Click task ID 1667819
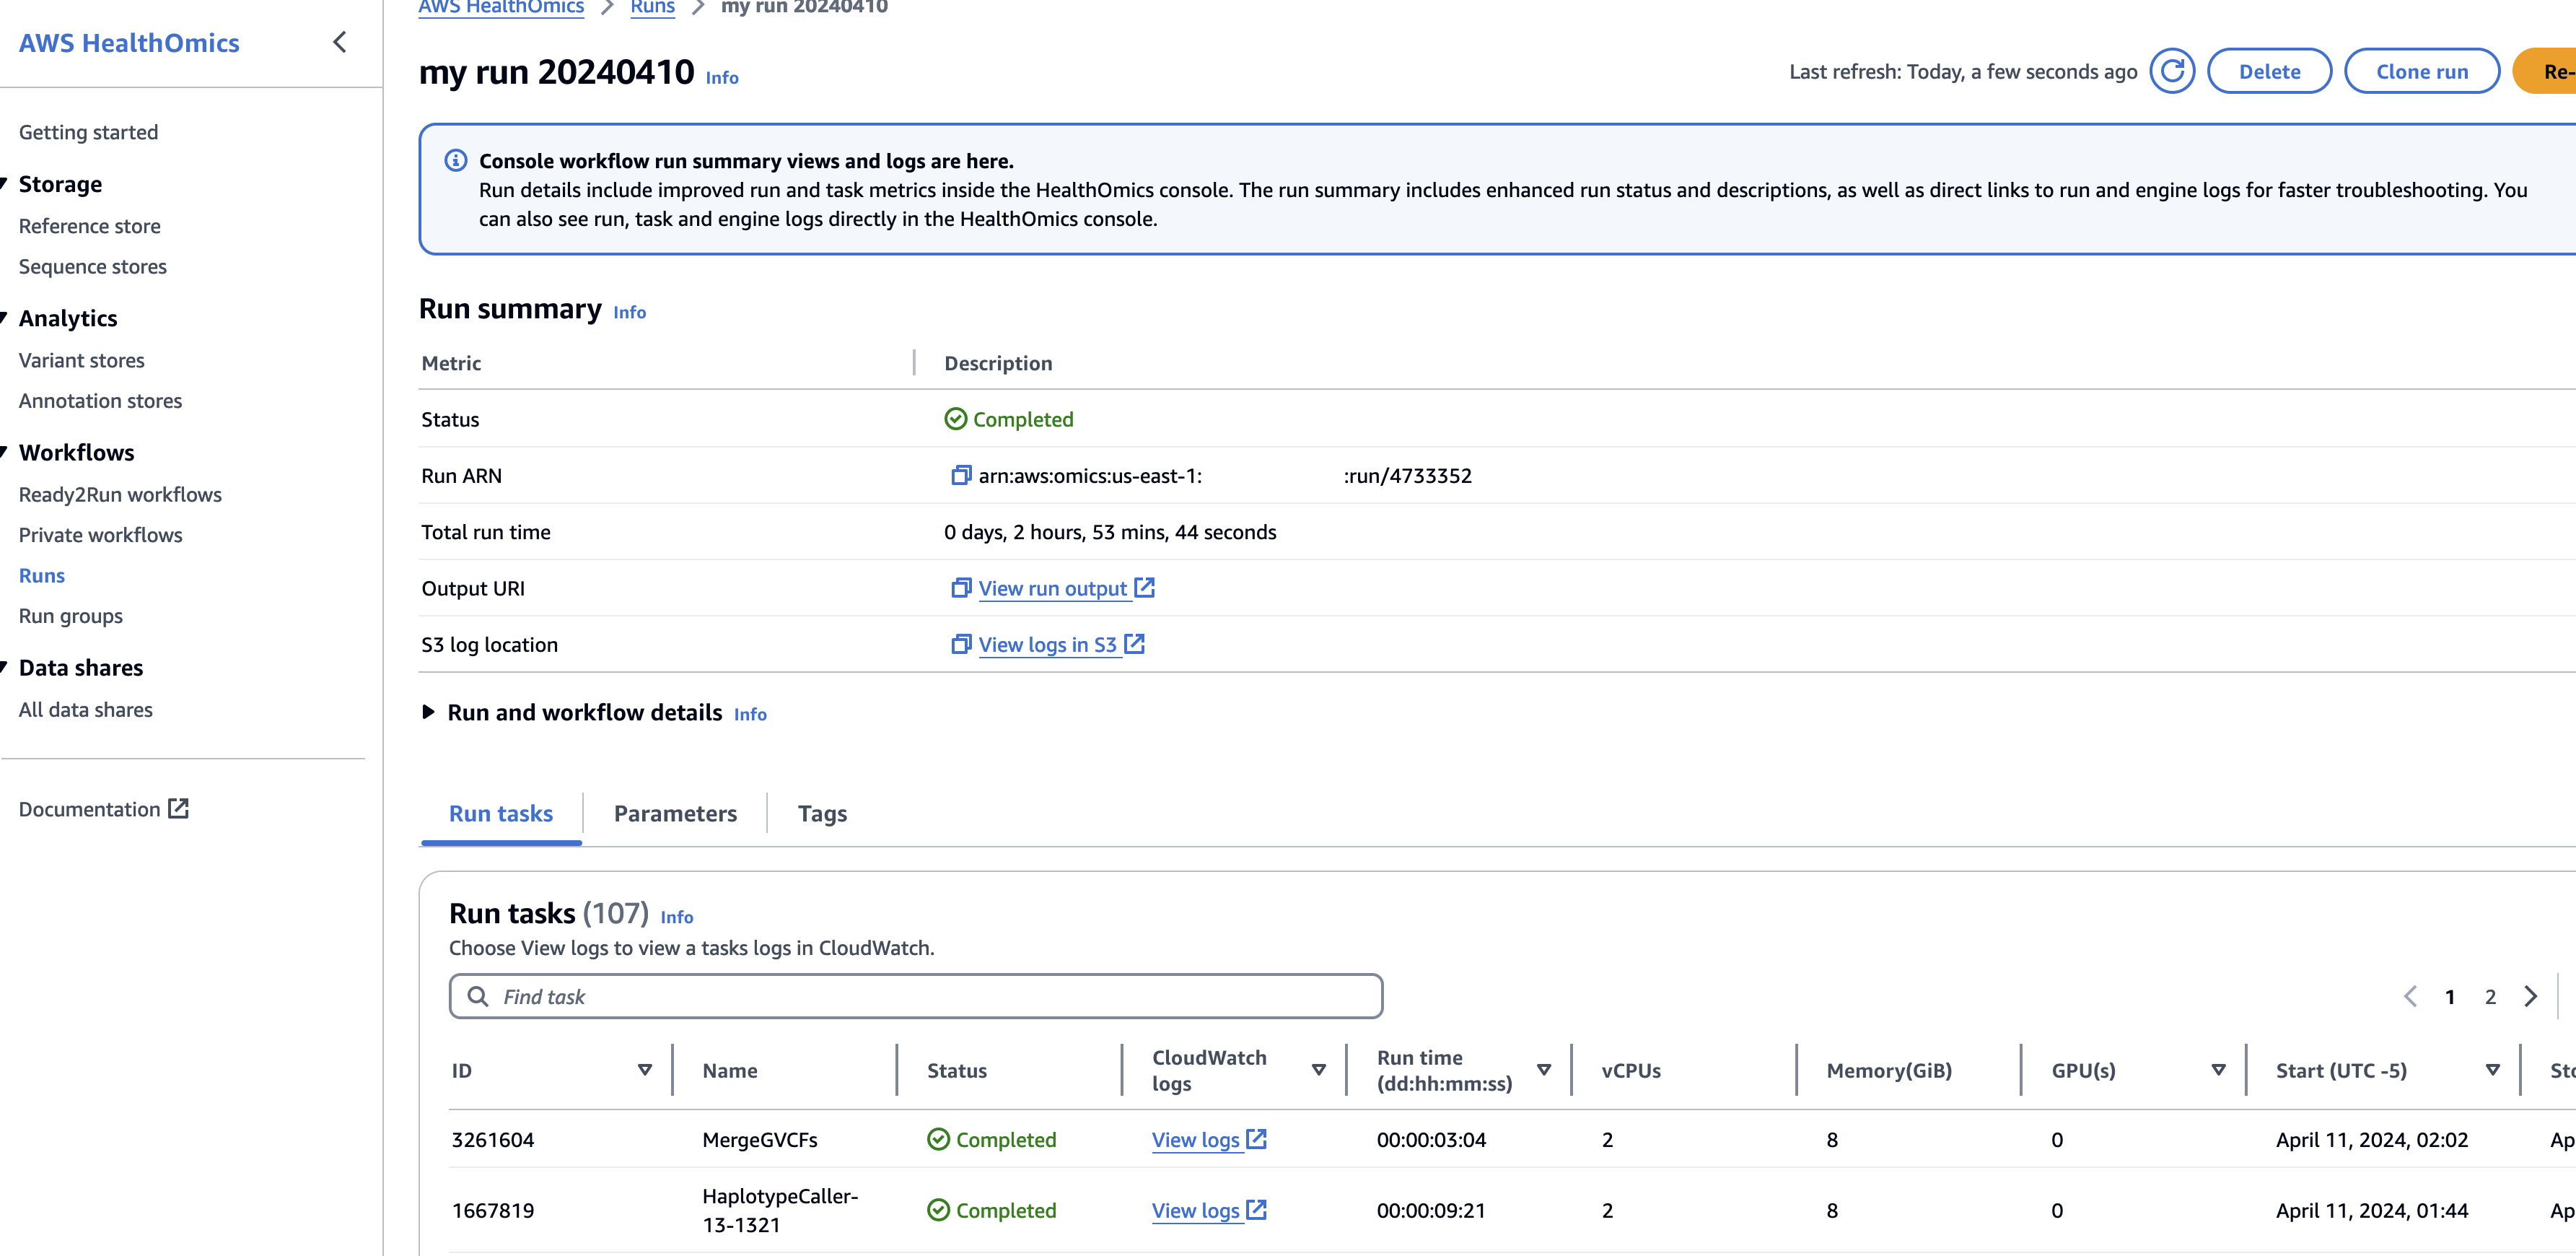Viewport: 2576px width, 1256px height. click(x=493, y=1210)
